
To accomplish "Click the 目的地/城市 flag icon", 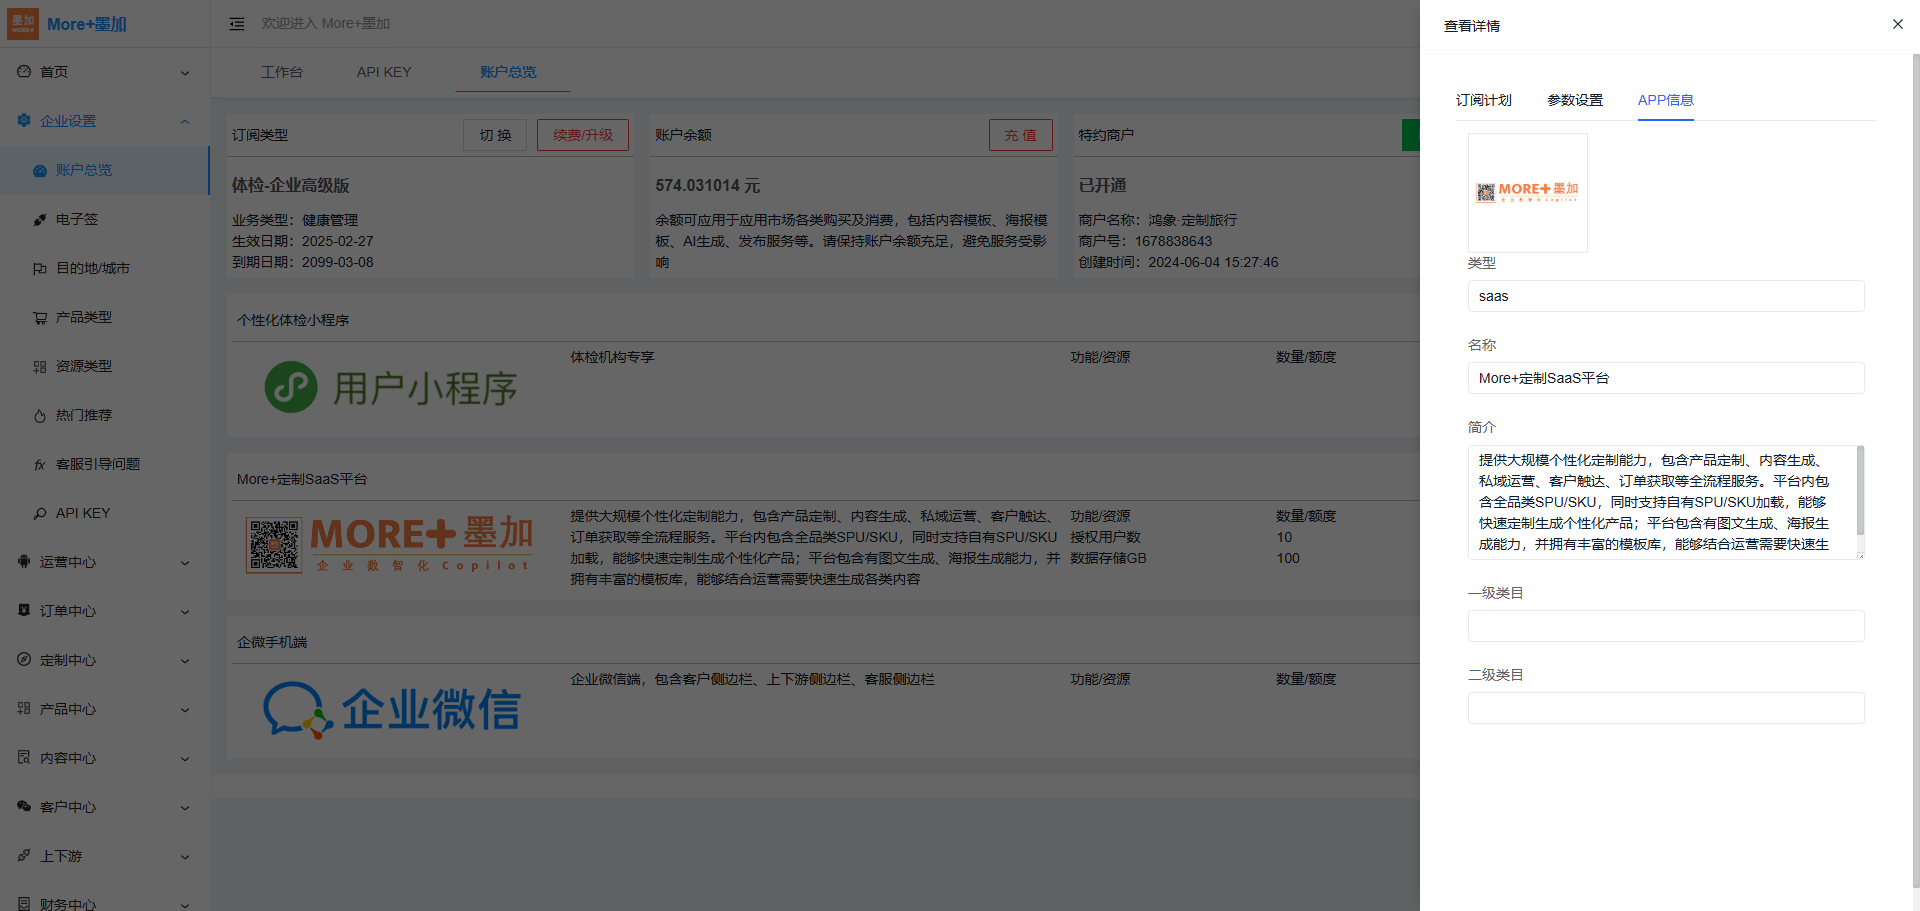I will pos(40,269).
